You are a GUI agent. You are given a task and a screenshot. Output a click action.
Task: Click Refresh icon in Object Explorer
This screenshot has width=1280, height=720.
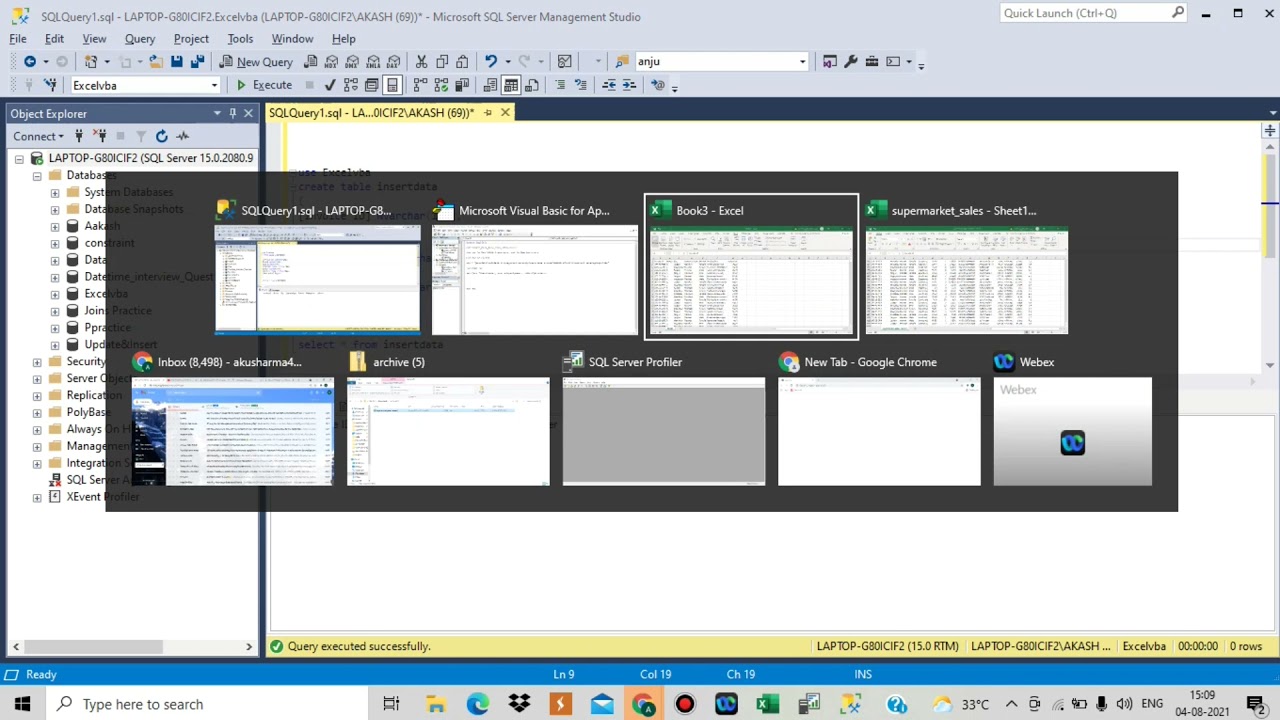[x=161, y=136]
